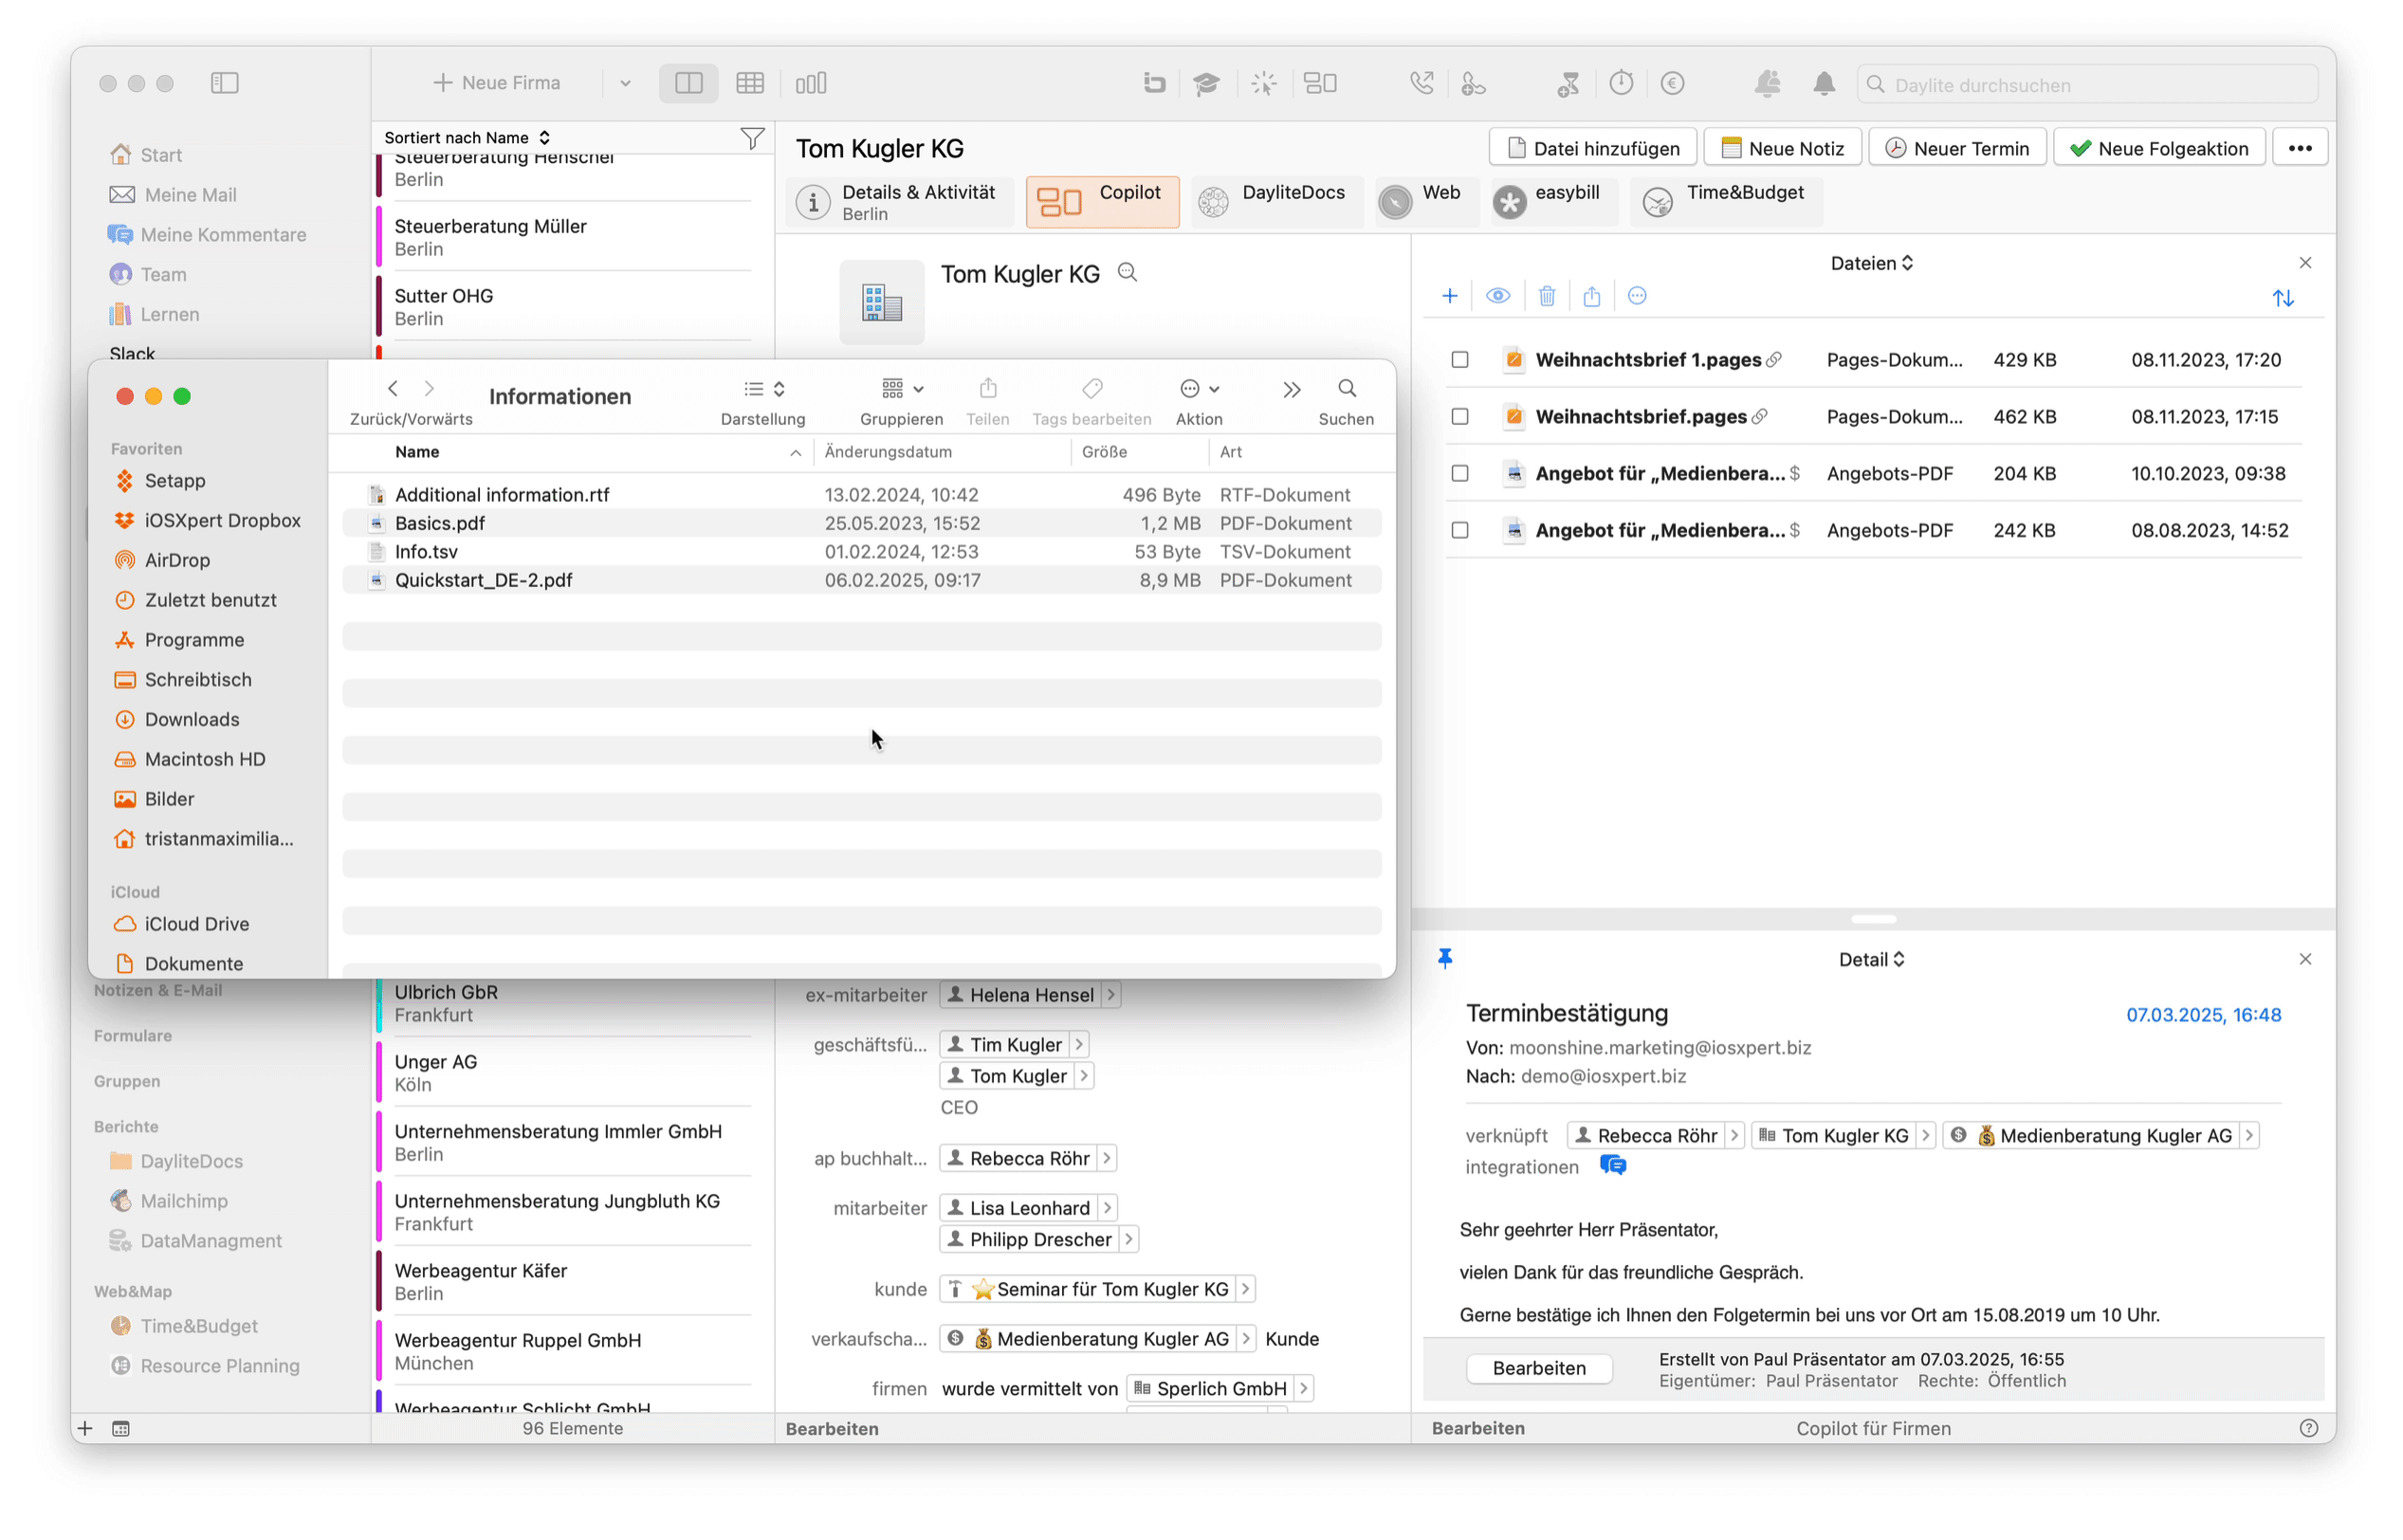Click the filter funnel icon in list

point(751,138)
